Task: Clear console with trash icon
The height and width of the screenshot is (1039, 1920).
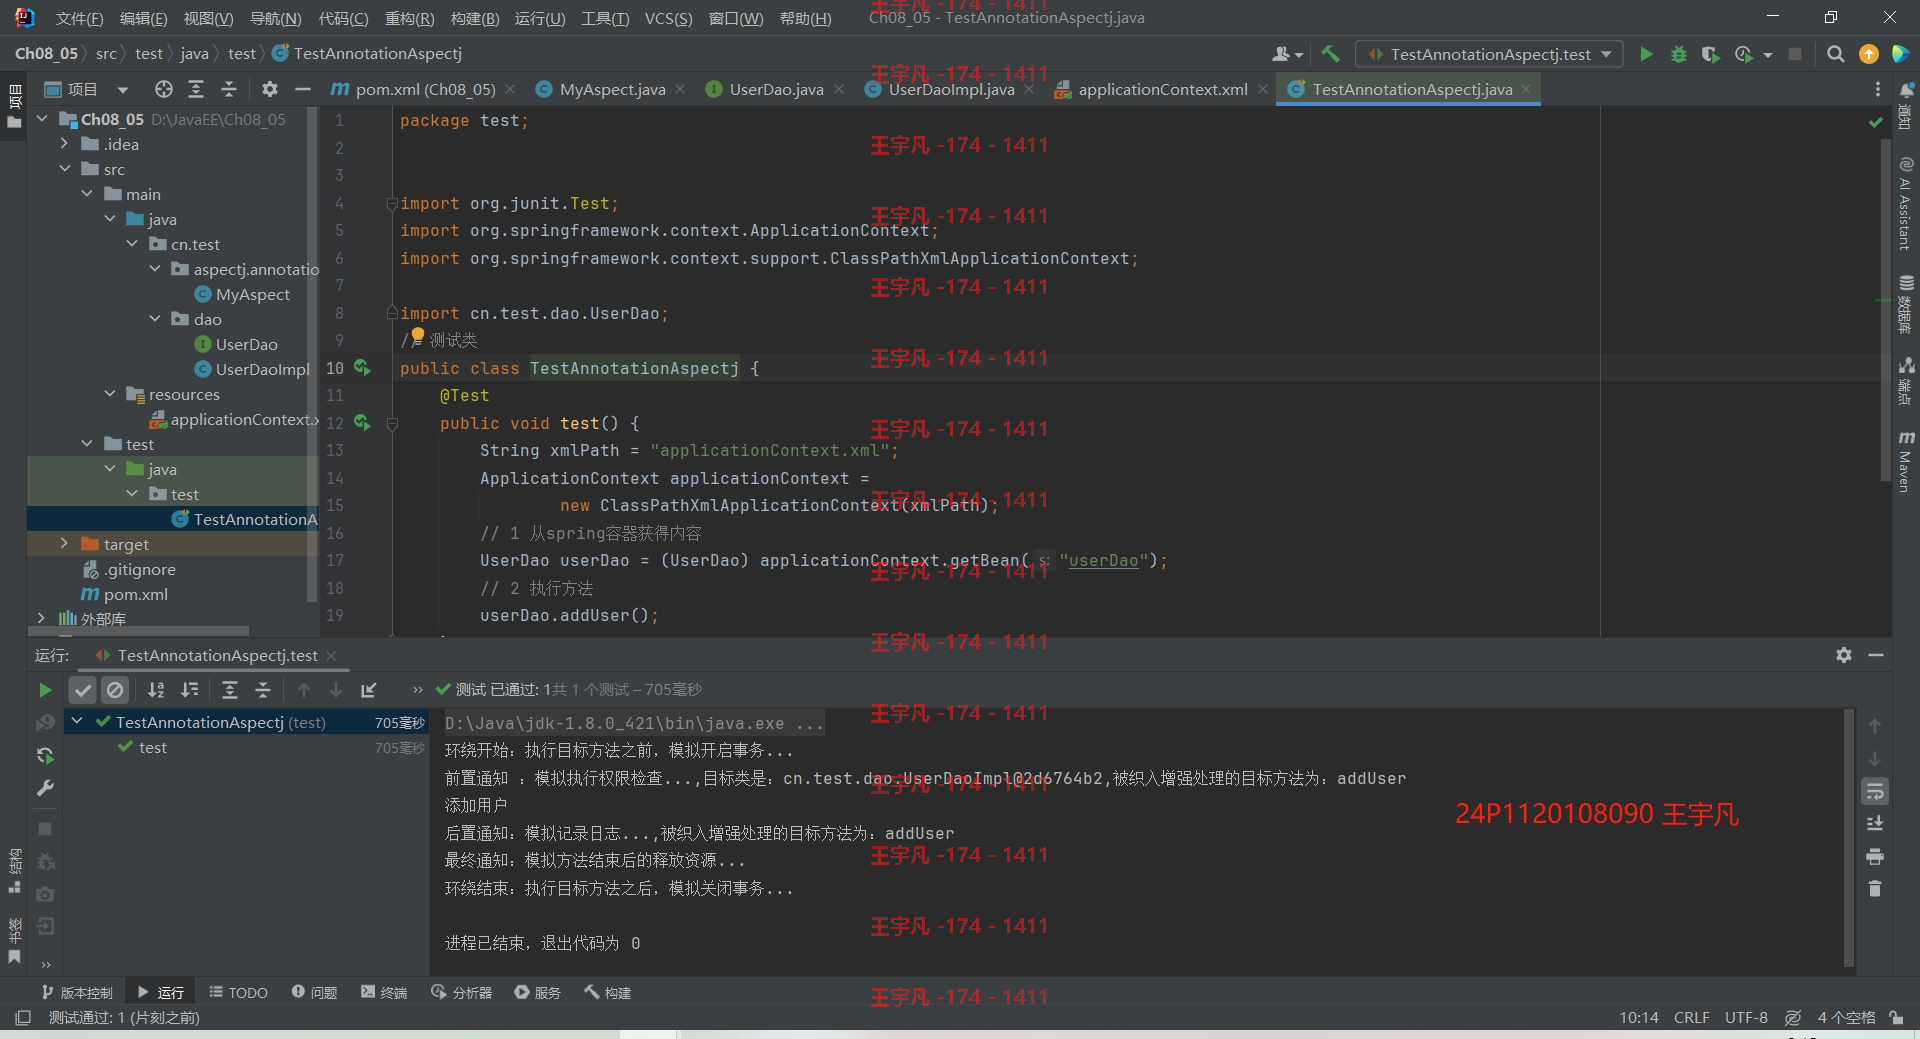Action: (x=1875, y=889)
